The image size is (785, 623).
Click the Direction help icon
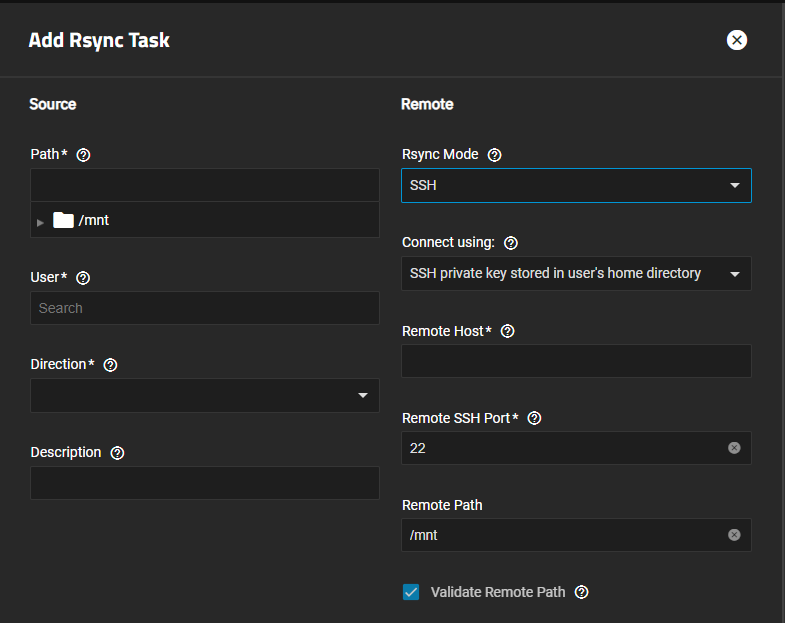[x=111, y=365]
